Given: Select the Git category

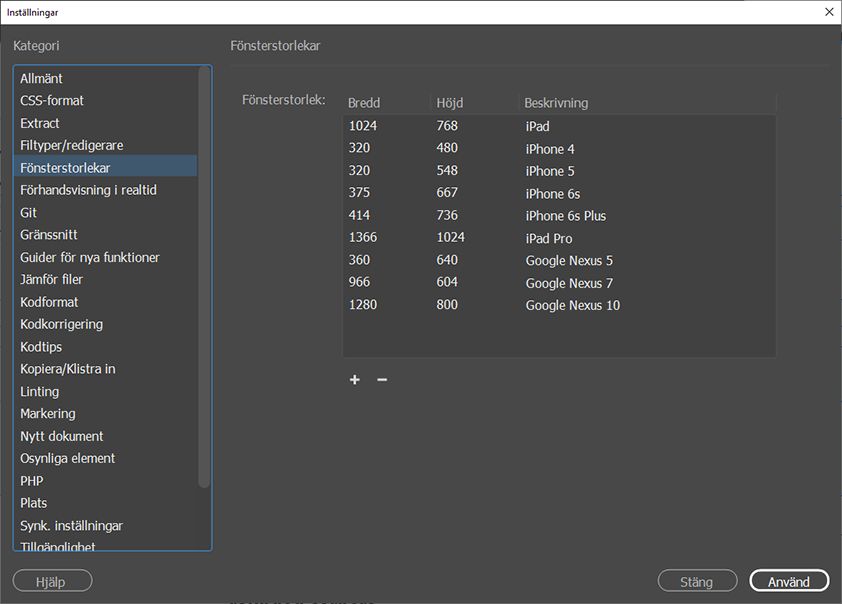Looking at the screenshot, I should click(105, 213).
